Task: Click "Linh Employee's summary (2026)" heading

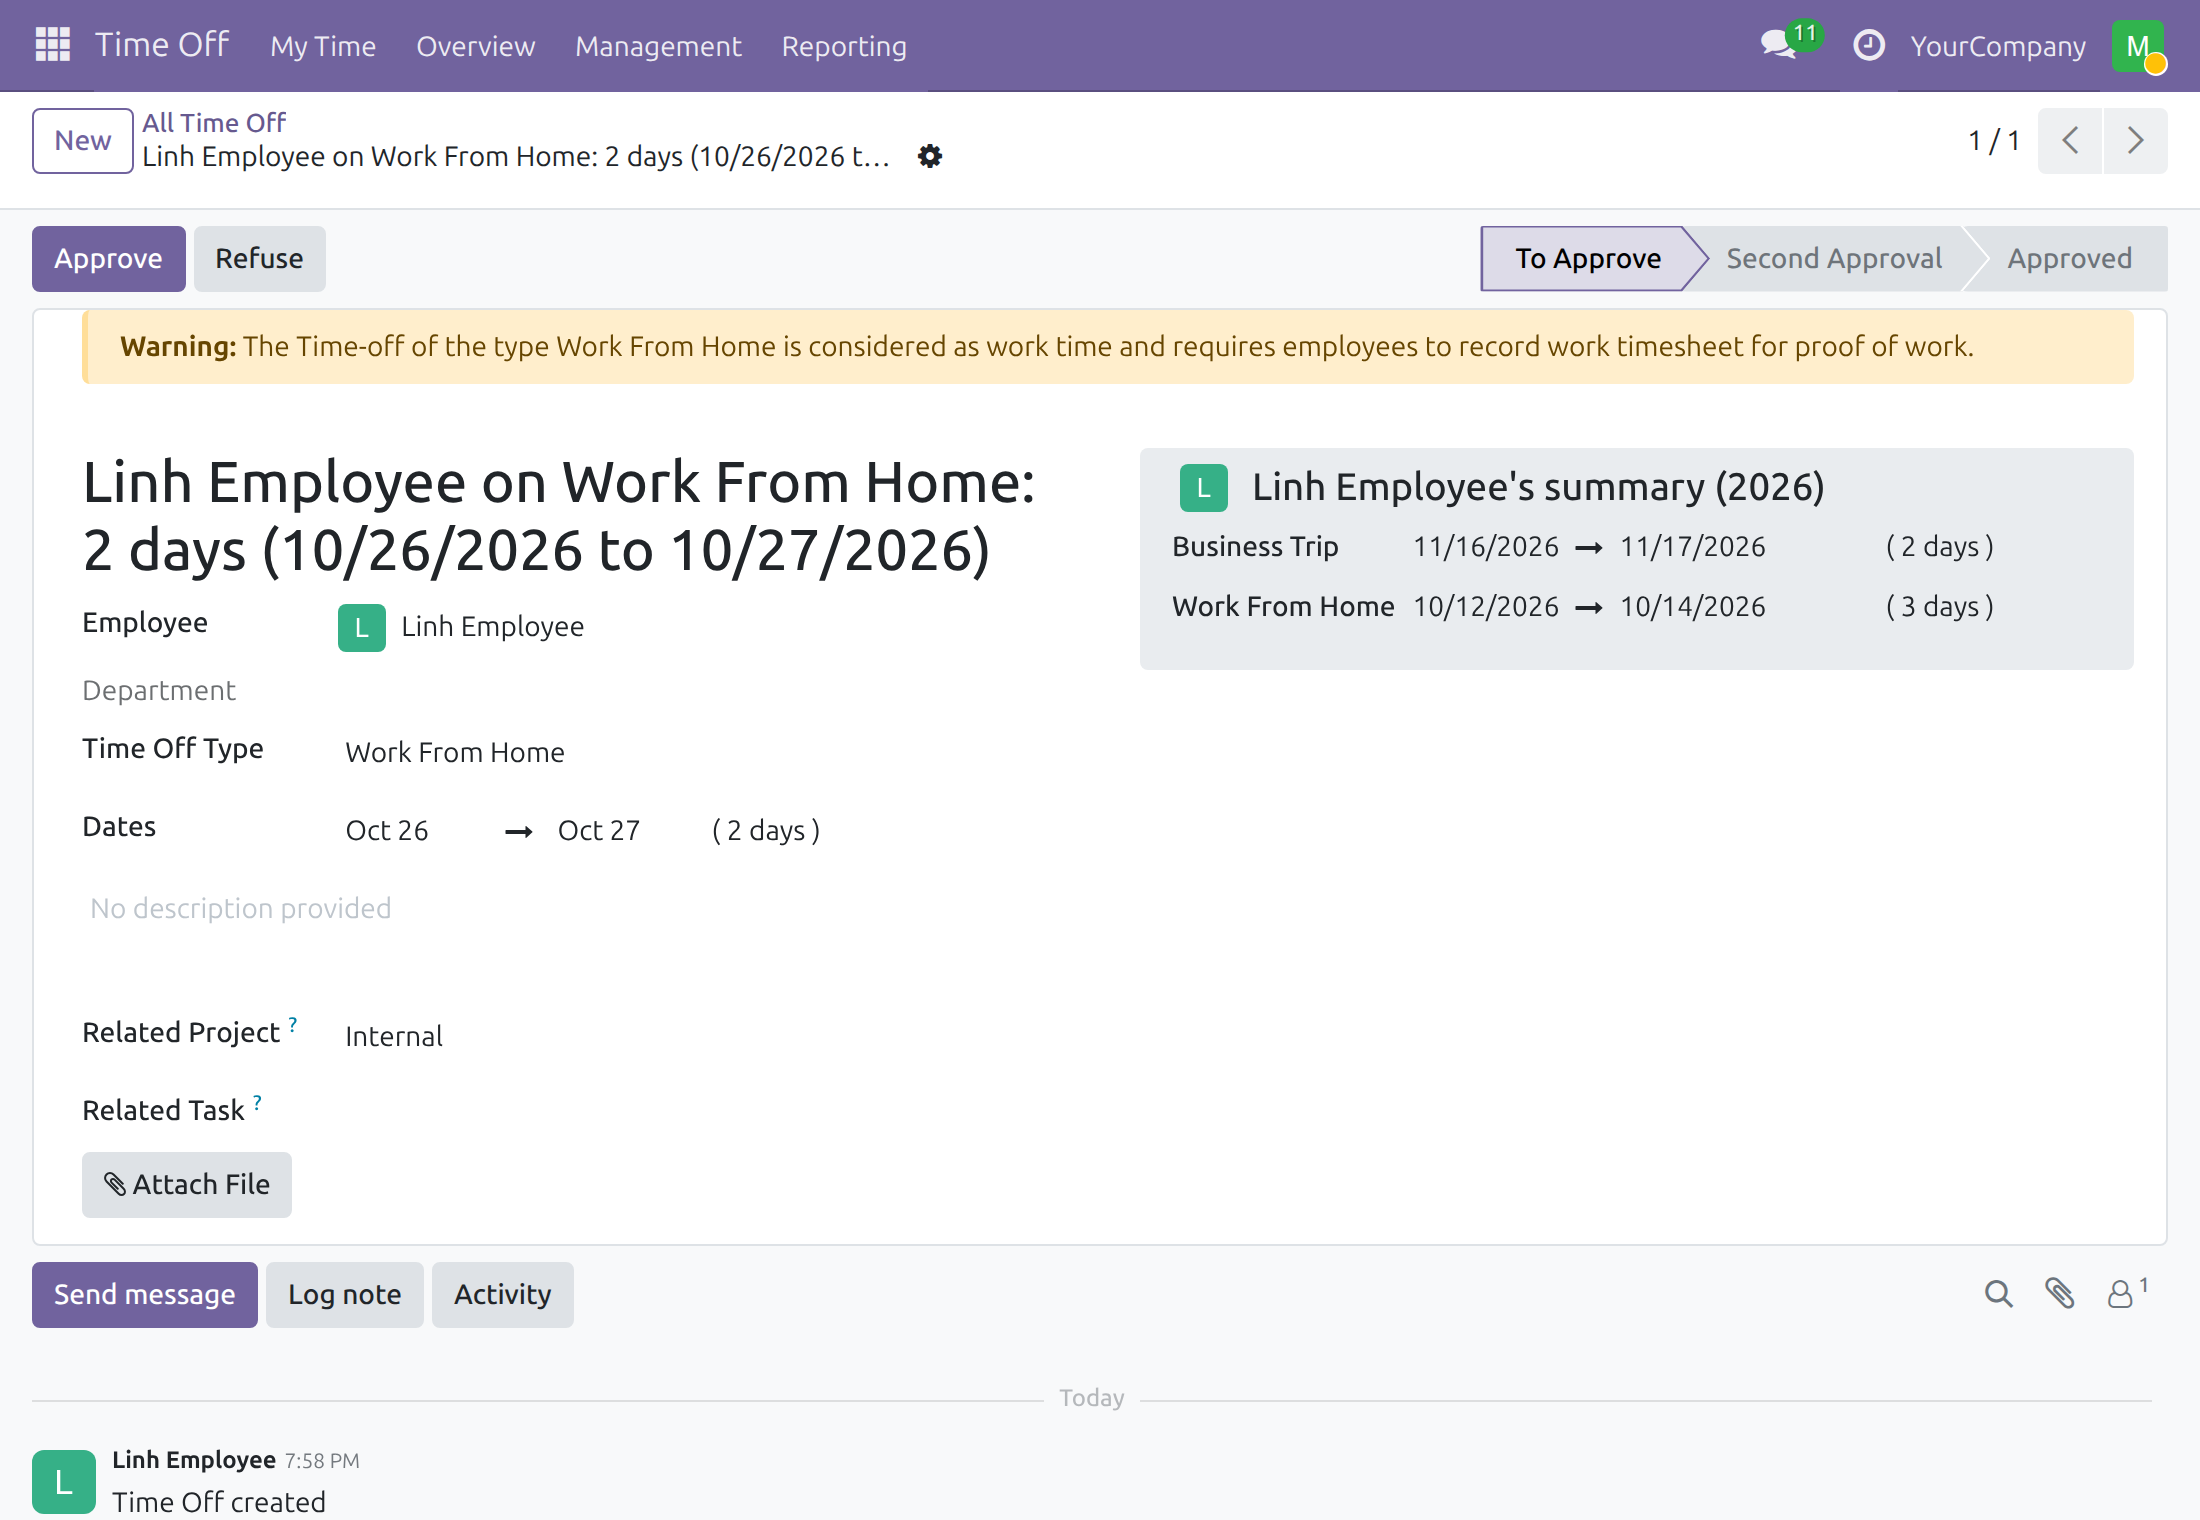Action: [1538, 487]
